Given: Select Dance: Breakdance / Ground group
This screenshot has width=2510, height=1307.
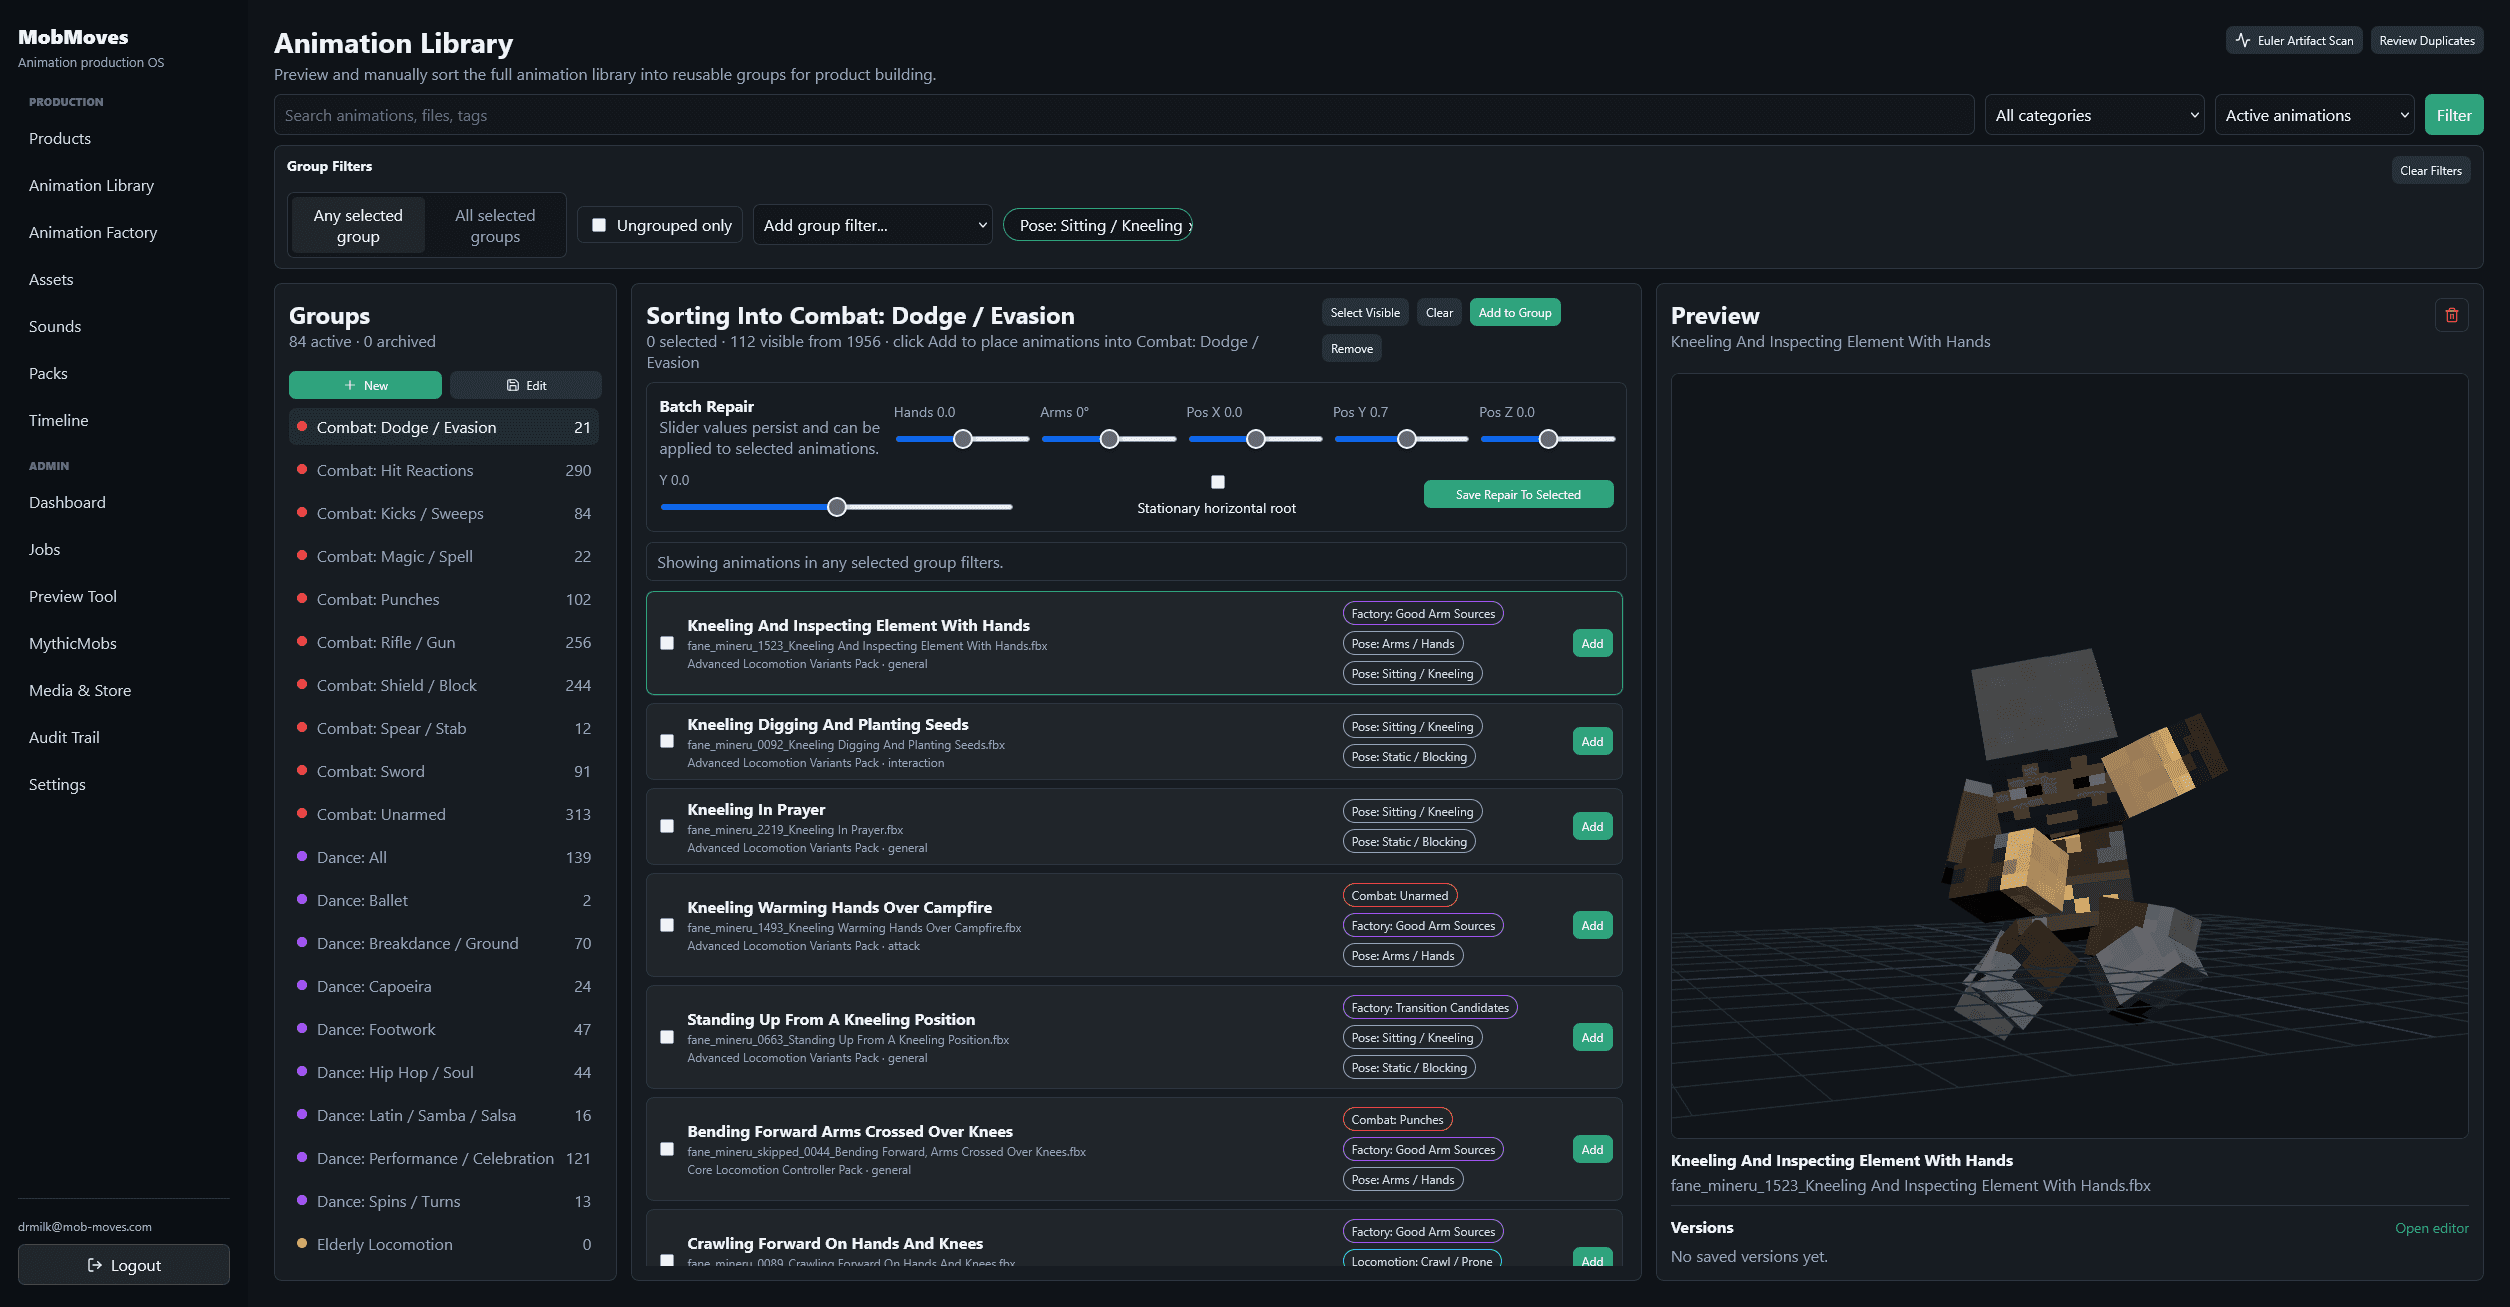Looking at the screenshot, I should point(444,943).
